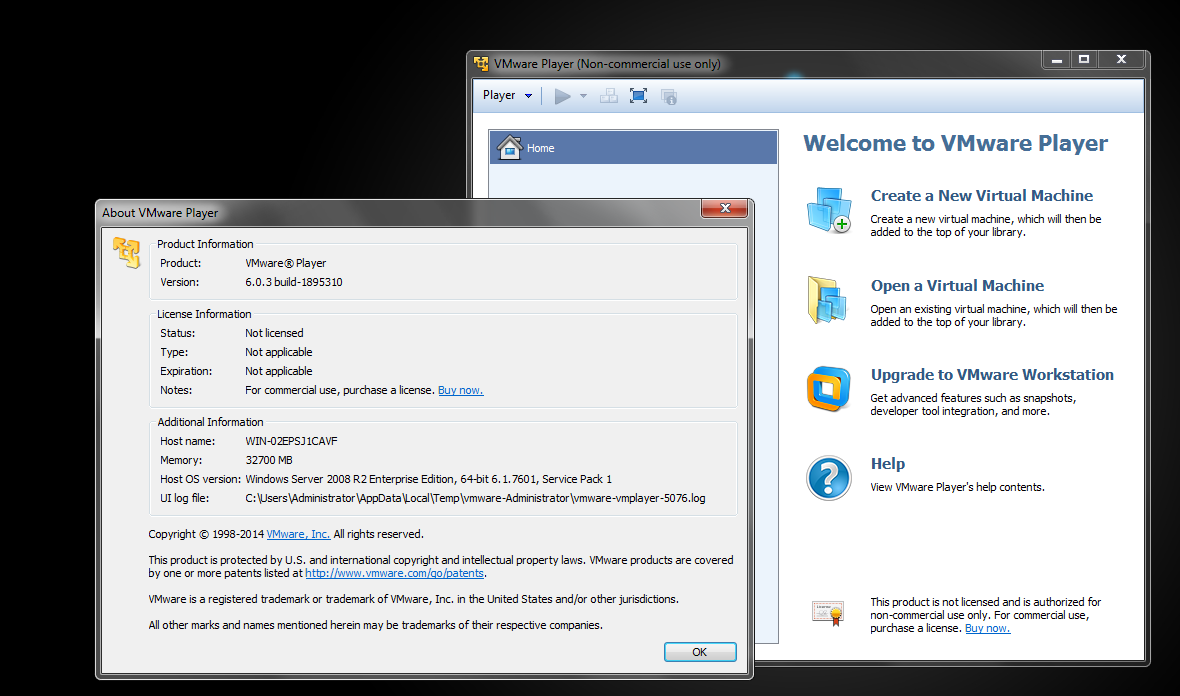Click the full screen mode toolbar icon
1180x696 pixels.
[638, 96]
